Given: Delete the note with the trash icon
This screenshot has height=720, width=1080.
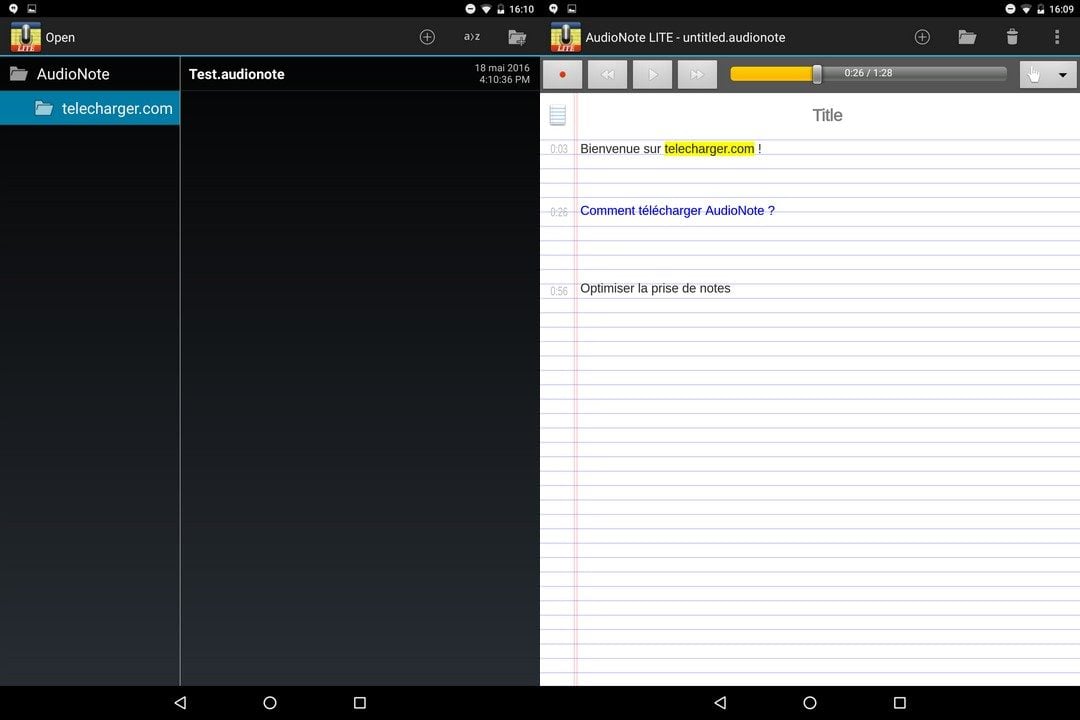Looking at the screenshot, I should tap(1012, 37).
